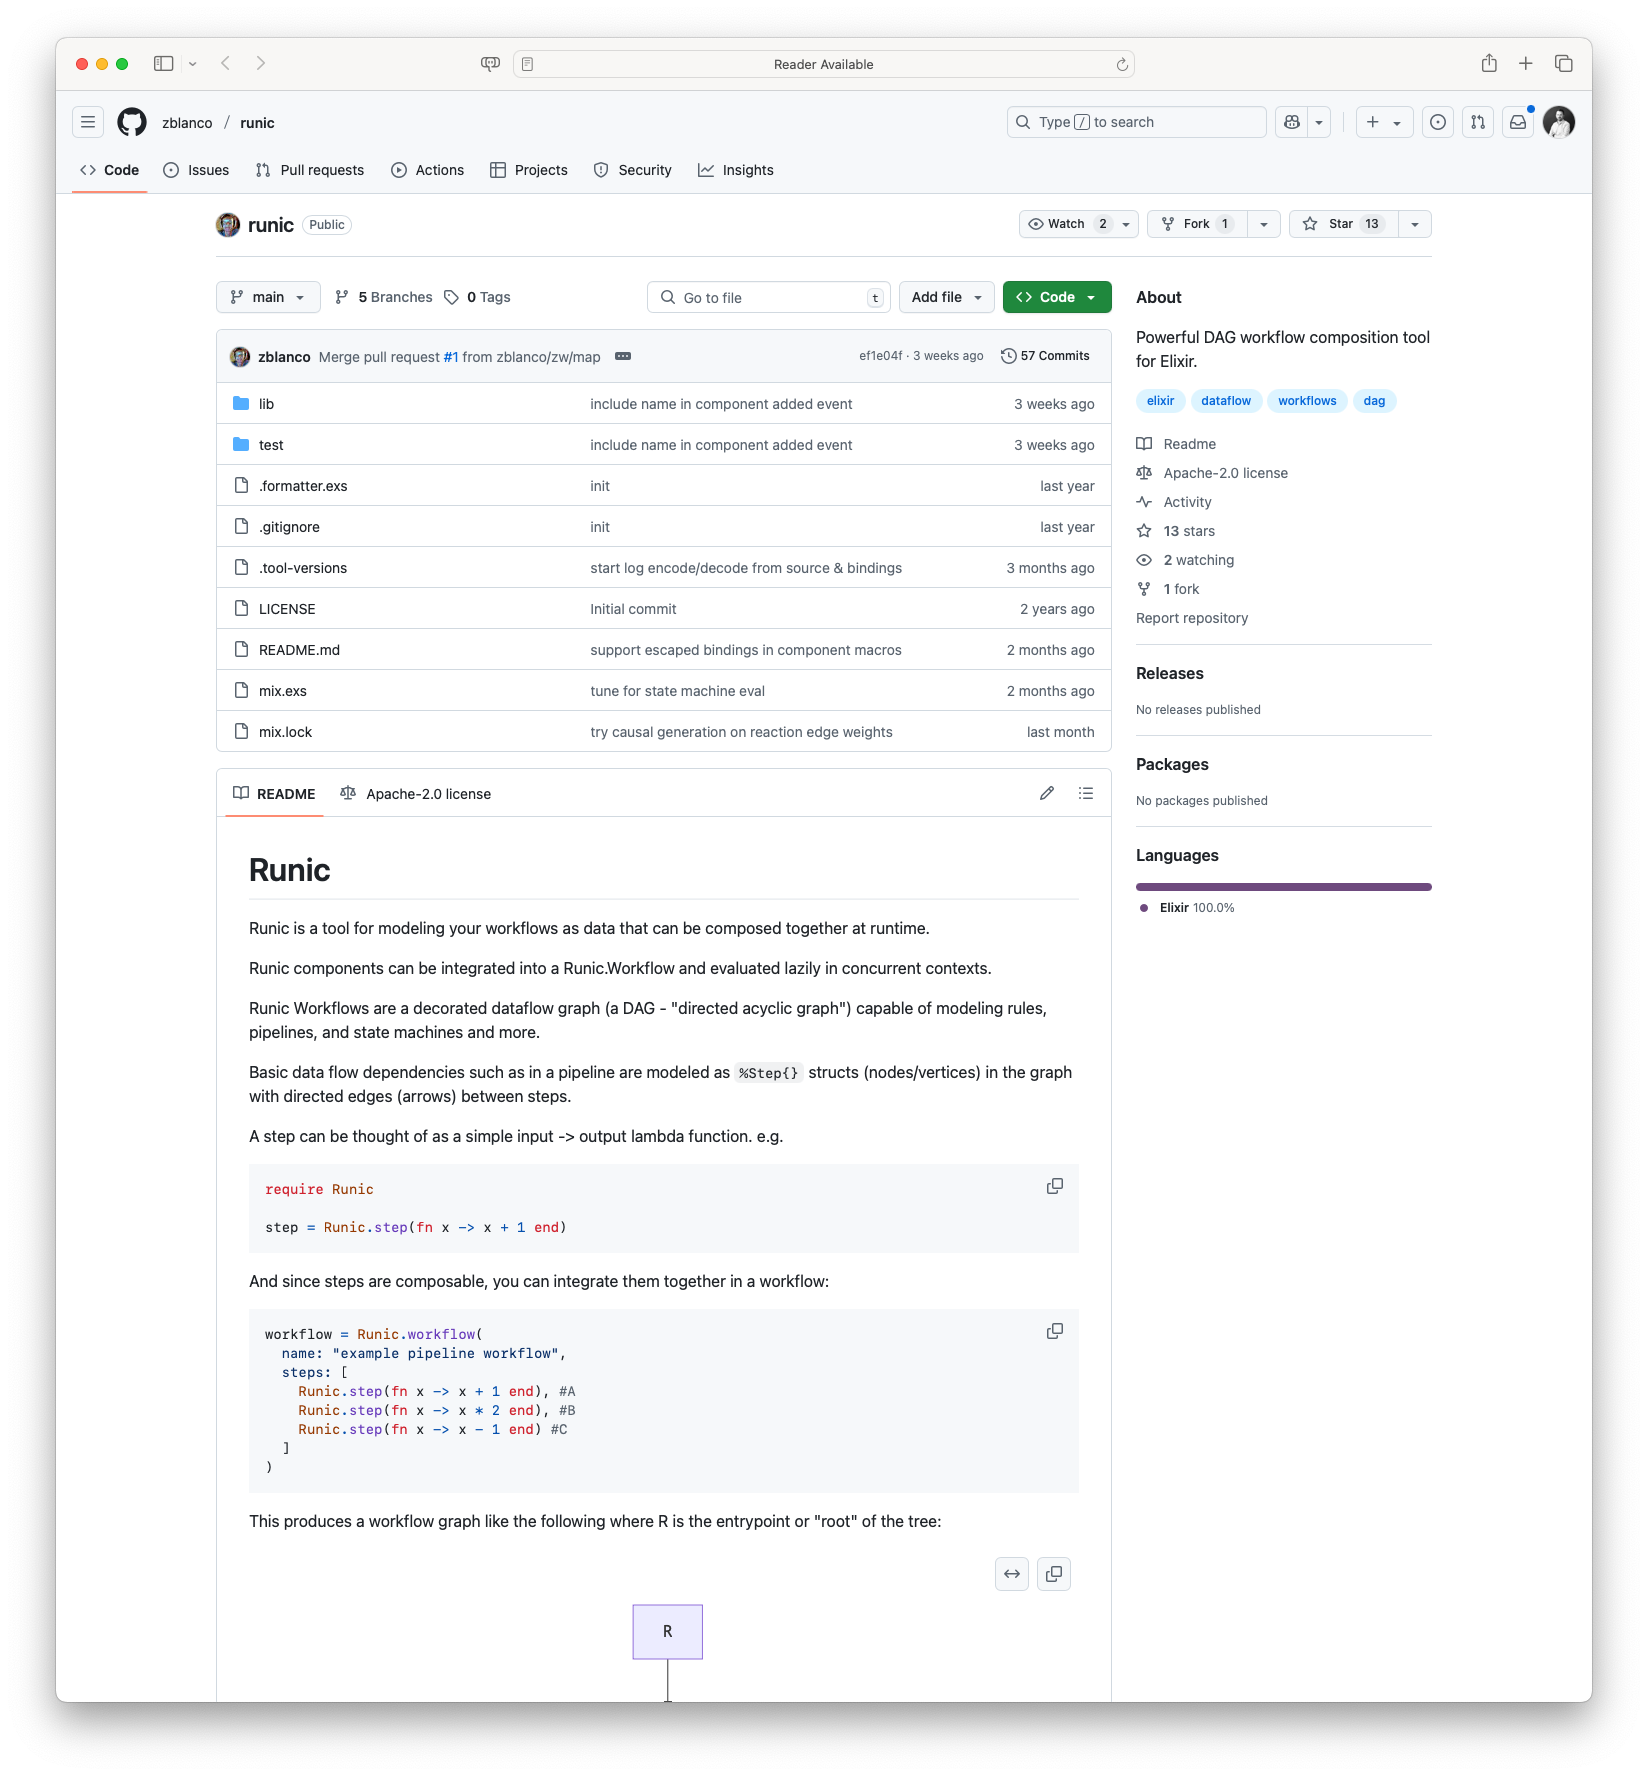Image resolution: width=1648 pixels, height=1776 pixels.
Task: View commit history via the 57 Commits icon
Action: point(1045,355)
